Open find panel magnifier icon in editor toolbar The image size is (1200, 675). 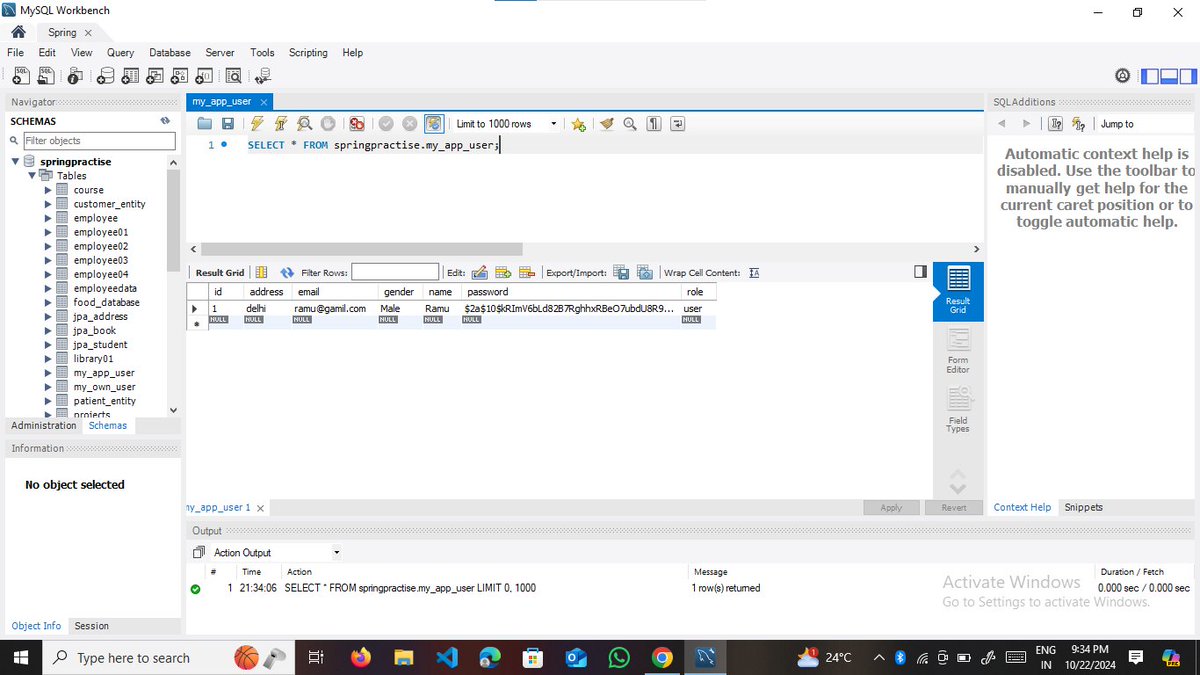click(x=630, y=124)
